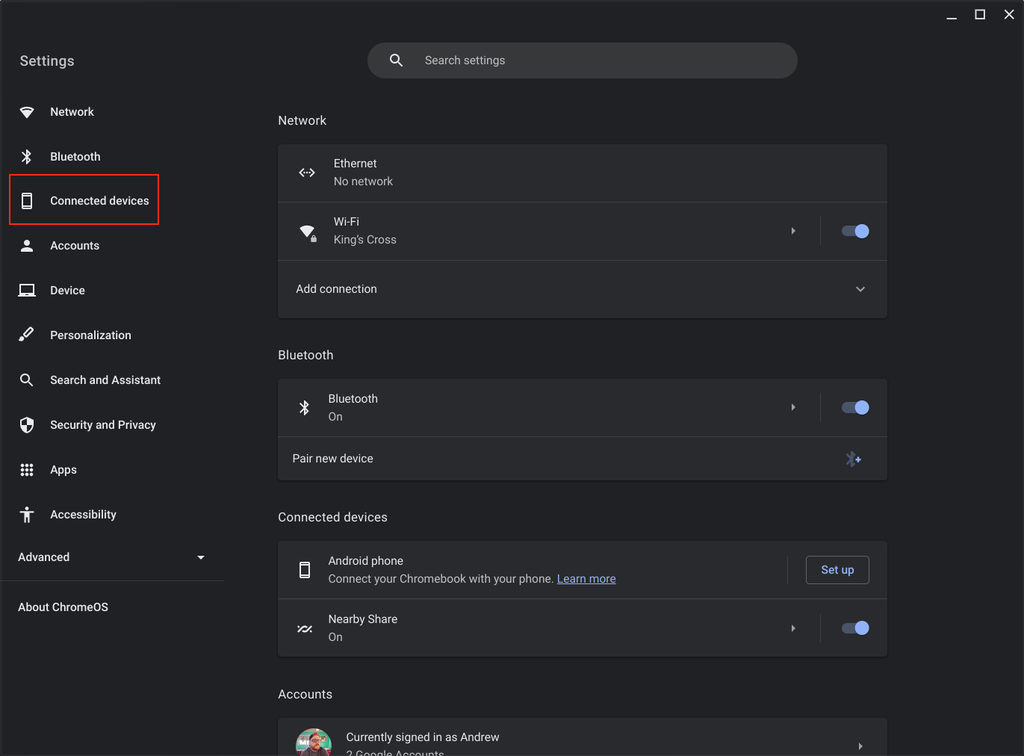Click the Wi-Fi icon in sidebar Network item

point(27,112)
